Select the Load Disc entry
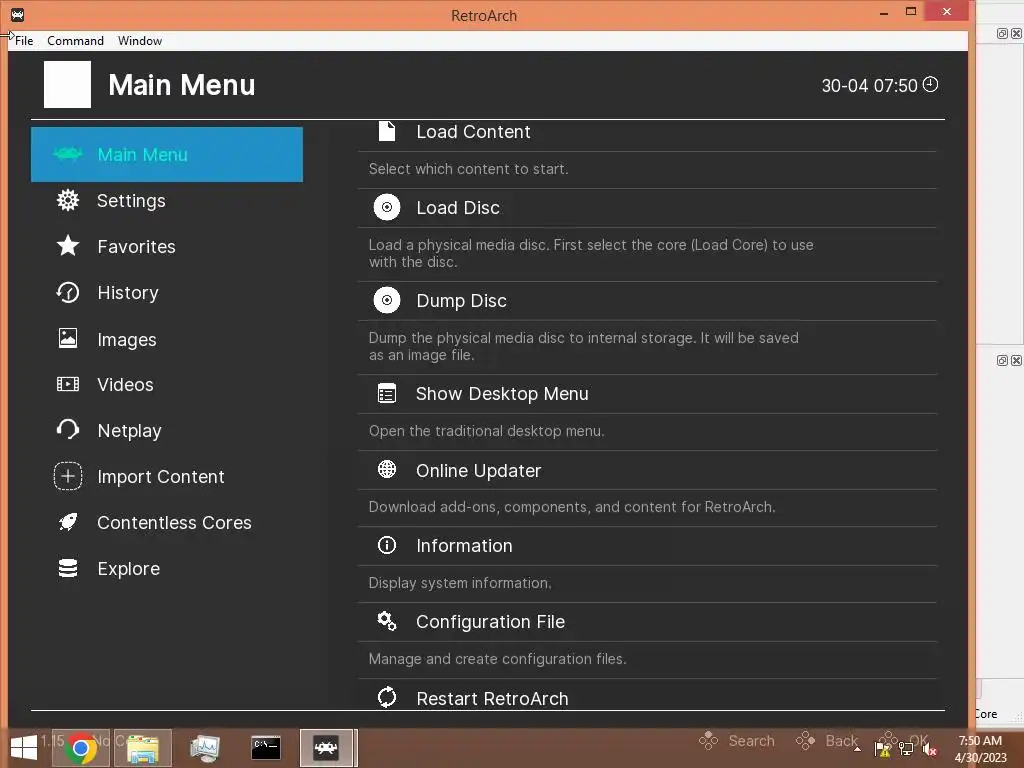This screenshot has height=768, width=1024. [647, 208]
